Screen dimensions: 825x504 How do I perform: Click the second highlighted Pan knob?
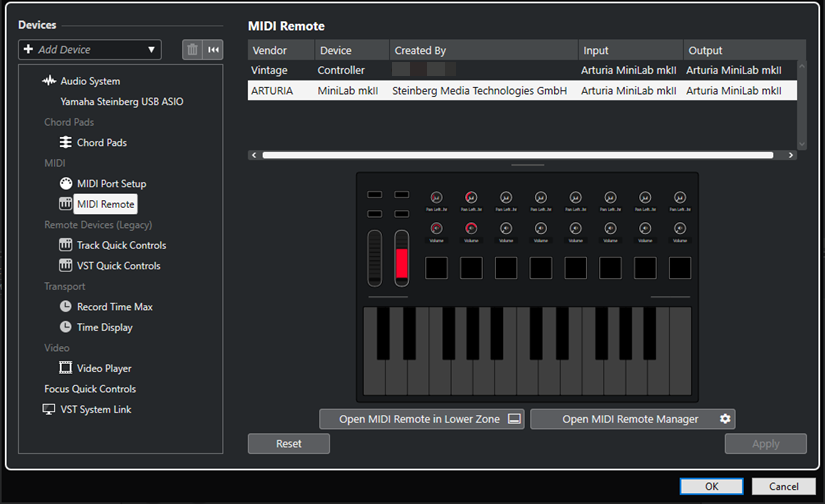[471, 197]
